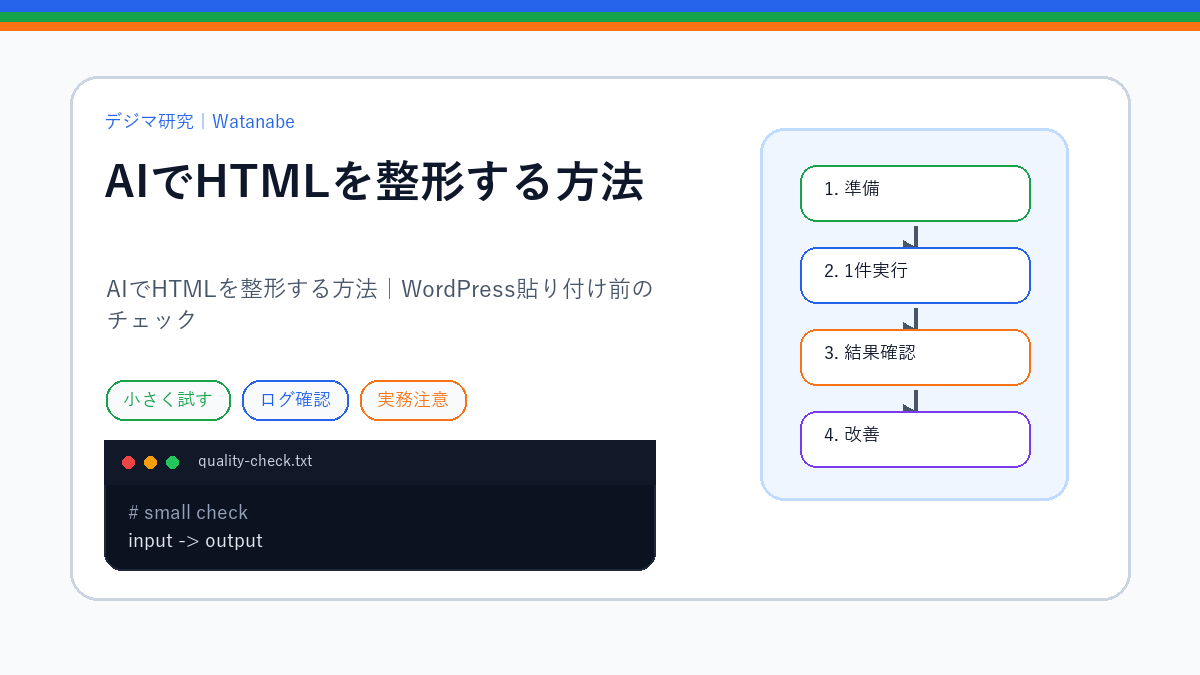
Task: Click the 'input -> output' code line
Action: 195,541
